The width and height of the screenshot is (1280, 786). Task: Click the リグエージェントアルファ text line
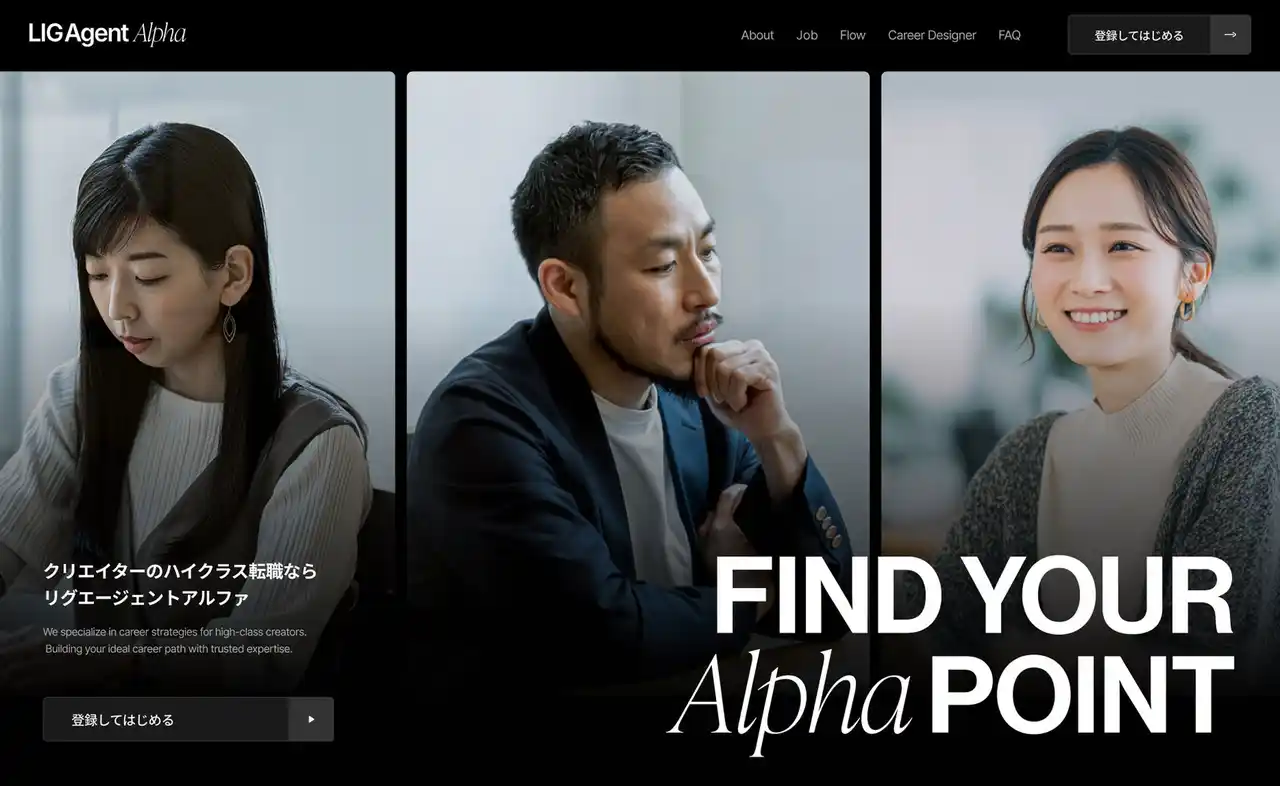146,598
